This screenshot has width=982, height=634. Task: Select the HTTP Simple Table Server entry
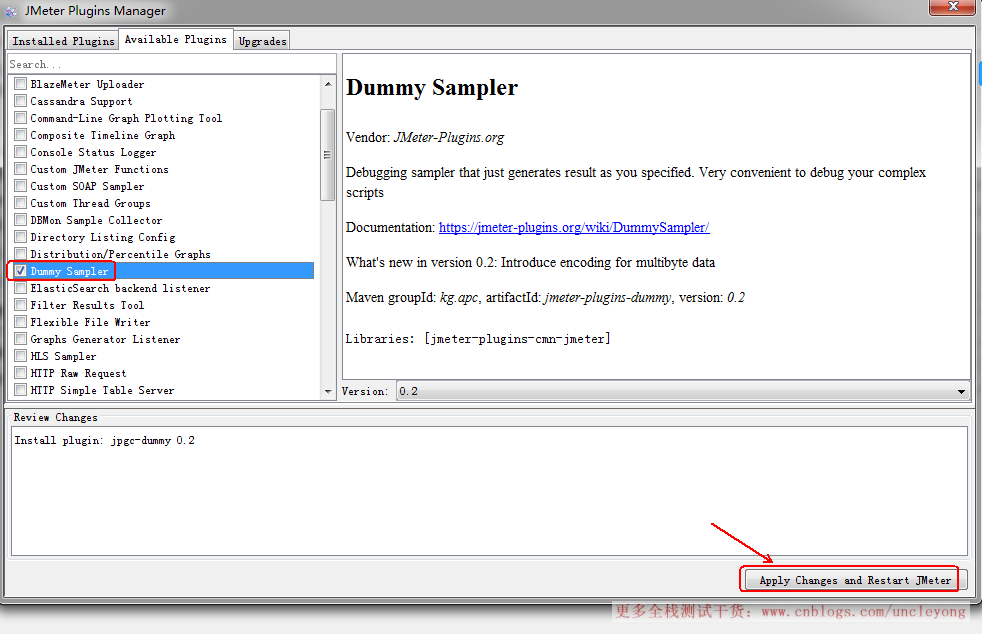[x=102, y=390]
